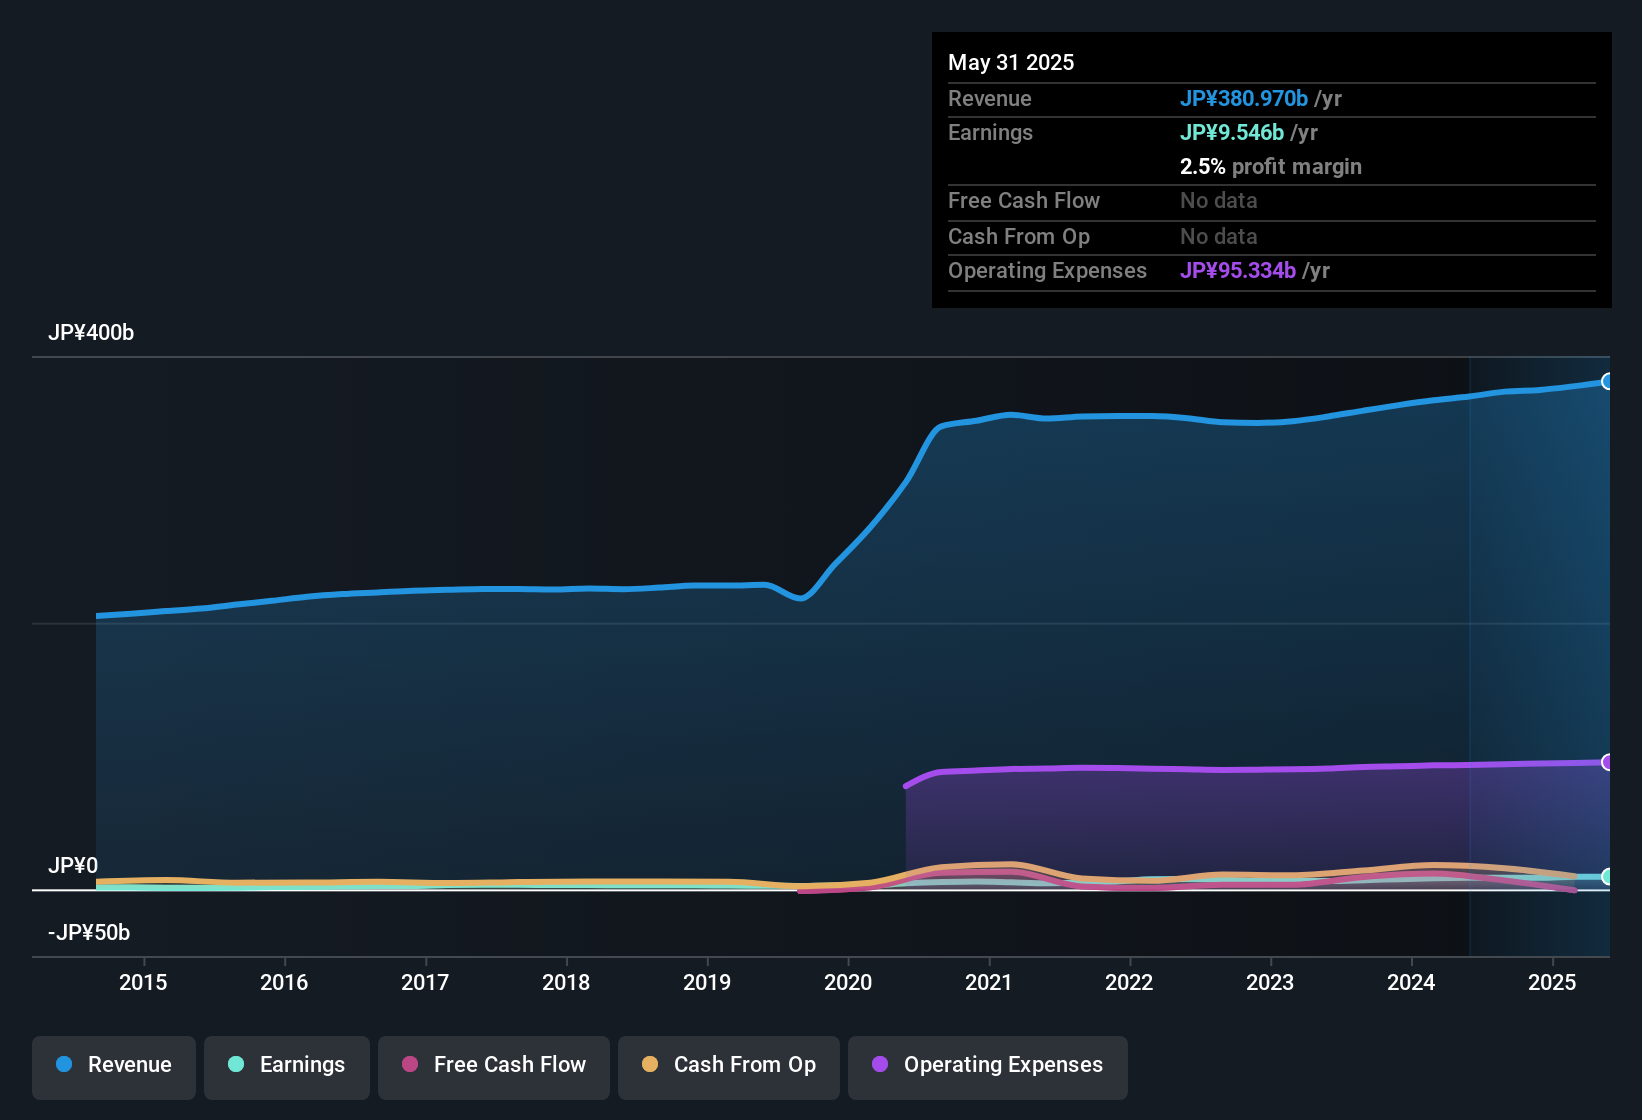Image resolution: width=1642 pixels, height=1120 pixels.
Task: Click the 2024 x-axis label
Action: [1411, 982]
